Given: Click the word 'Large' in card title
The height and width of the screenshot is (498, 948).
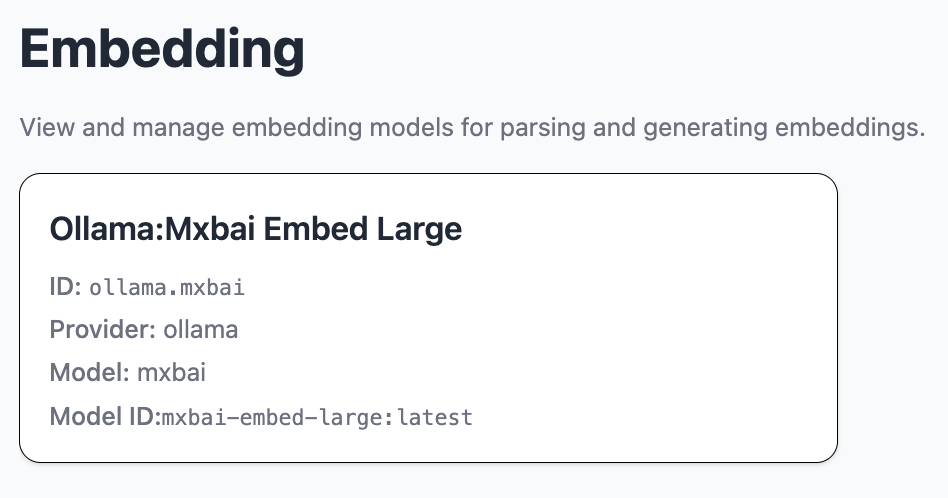Looking at the screenshot, I should point(419,230).
